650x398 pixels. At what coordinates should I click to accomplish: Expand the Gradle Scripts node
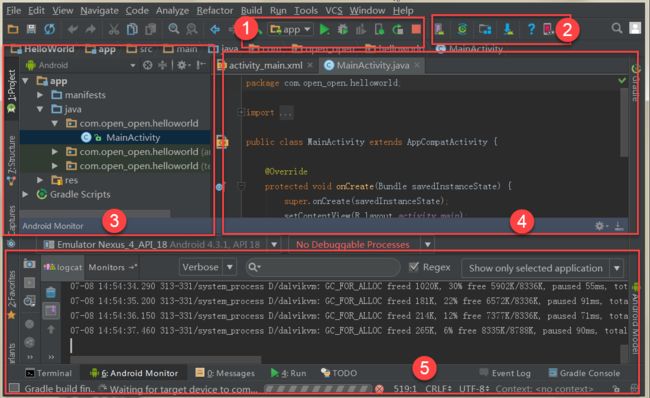25,194
